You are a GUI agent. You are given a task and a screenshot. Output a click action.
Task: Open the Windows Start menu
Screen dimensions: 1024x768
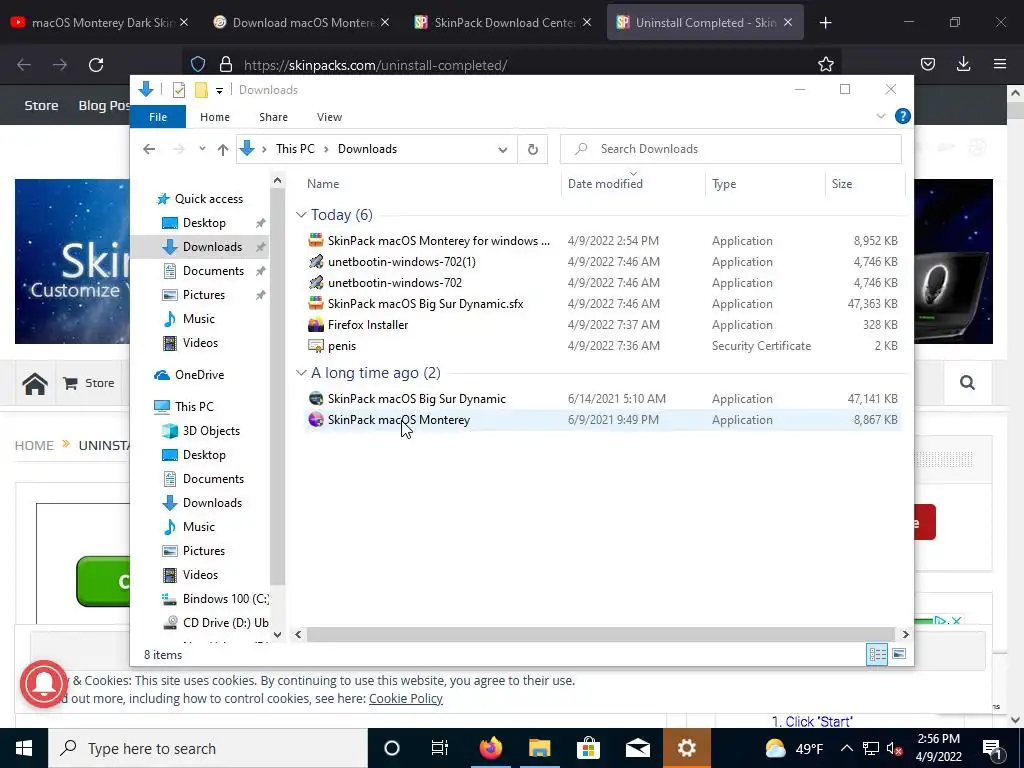click(x=24, y=748)
